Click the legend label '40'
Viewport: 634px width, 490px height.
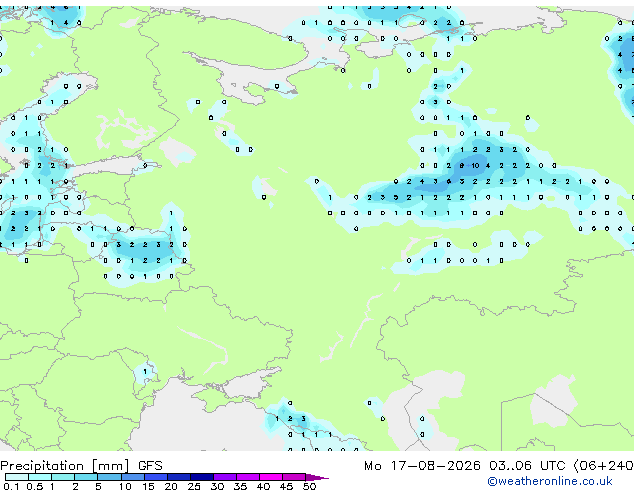[x=263, y=486]
